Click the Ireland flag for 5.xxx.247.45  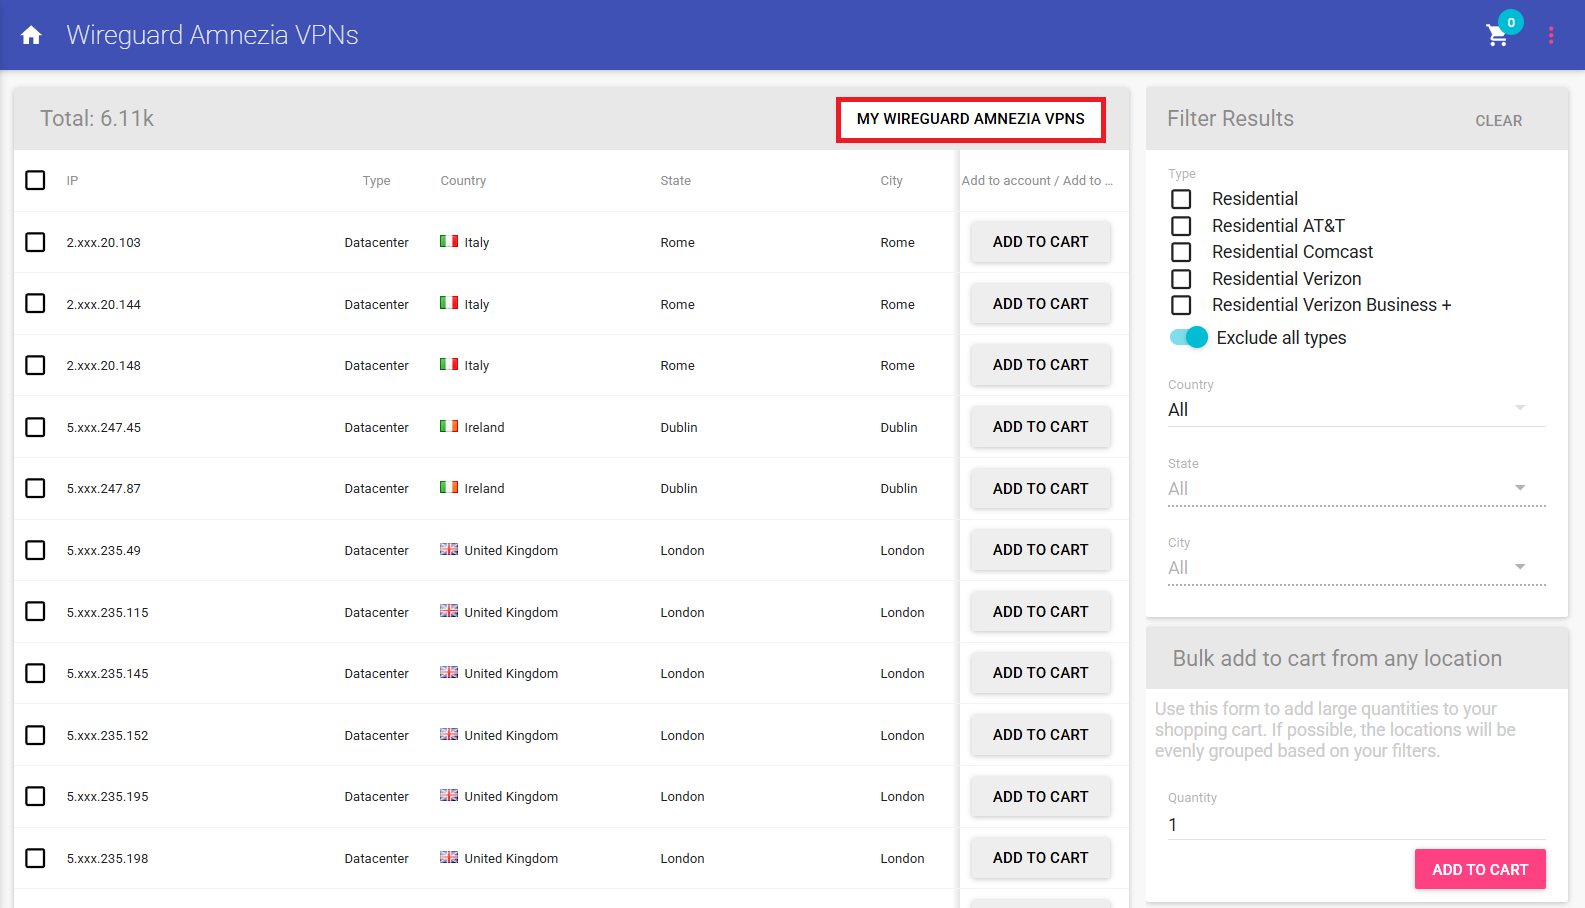tap(449, 427)
